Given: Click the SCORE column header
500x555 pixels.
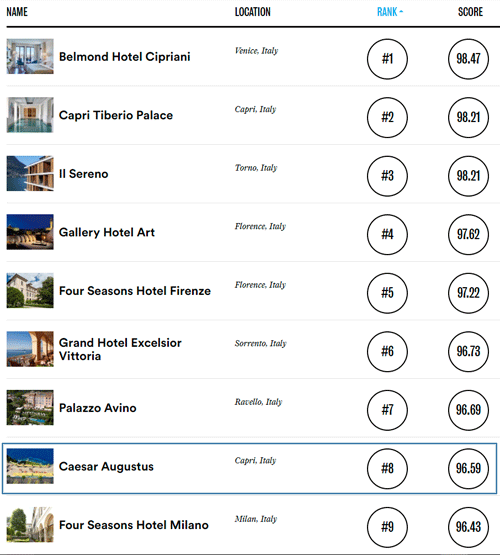Looking at the screenshot, I should pyautogui.click(x=470, y=12).
